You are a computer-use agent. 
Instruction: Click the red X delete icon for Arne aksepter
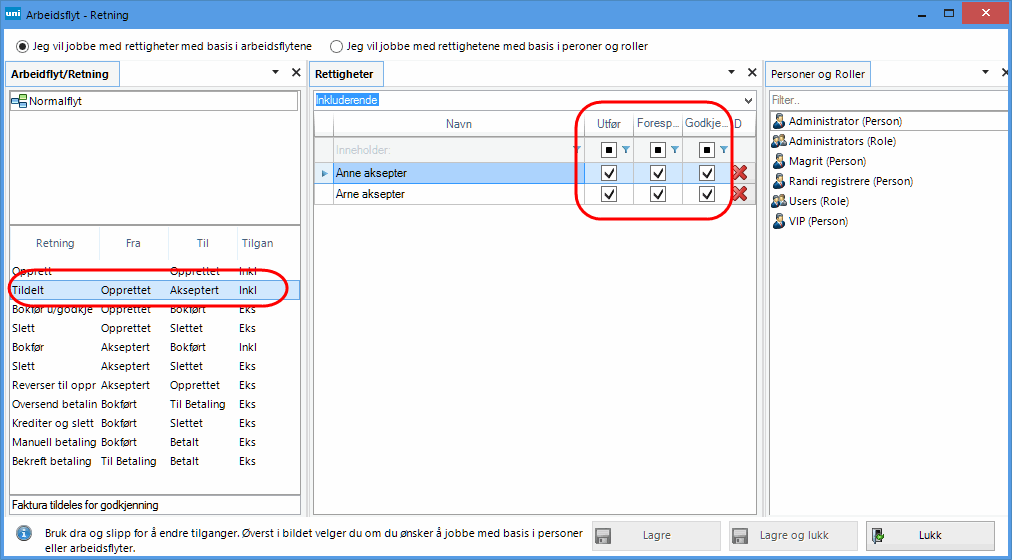740,194
